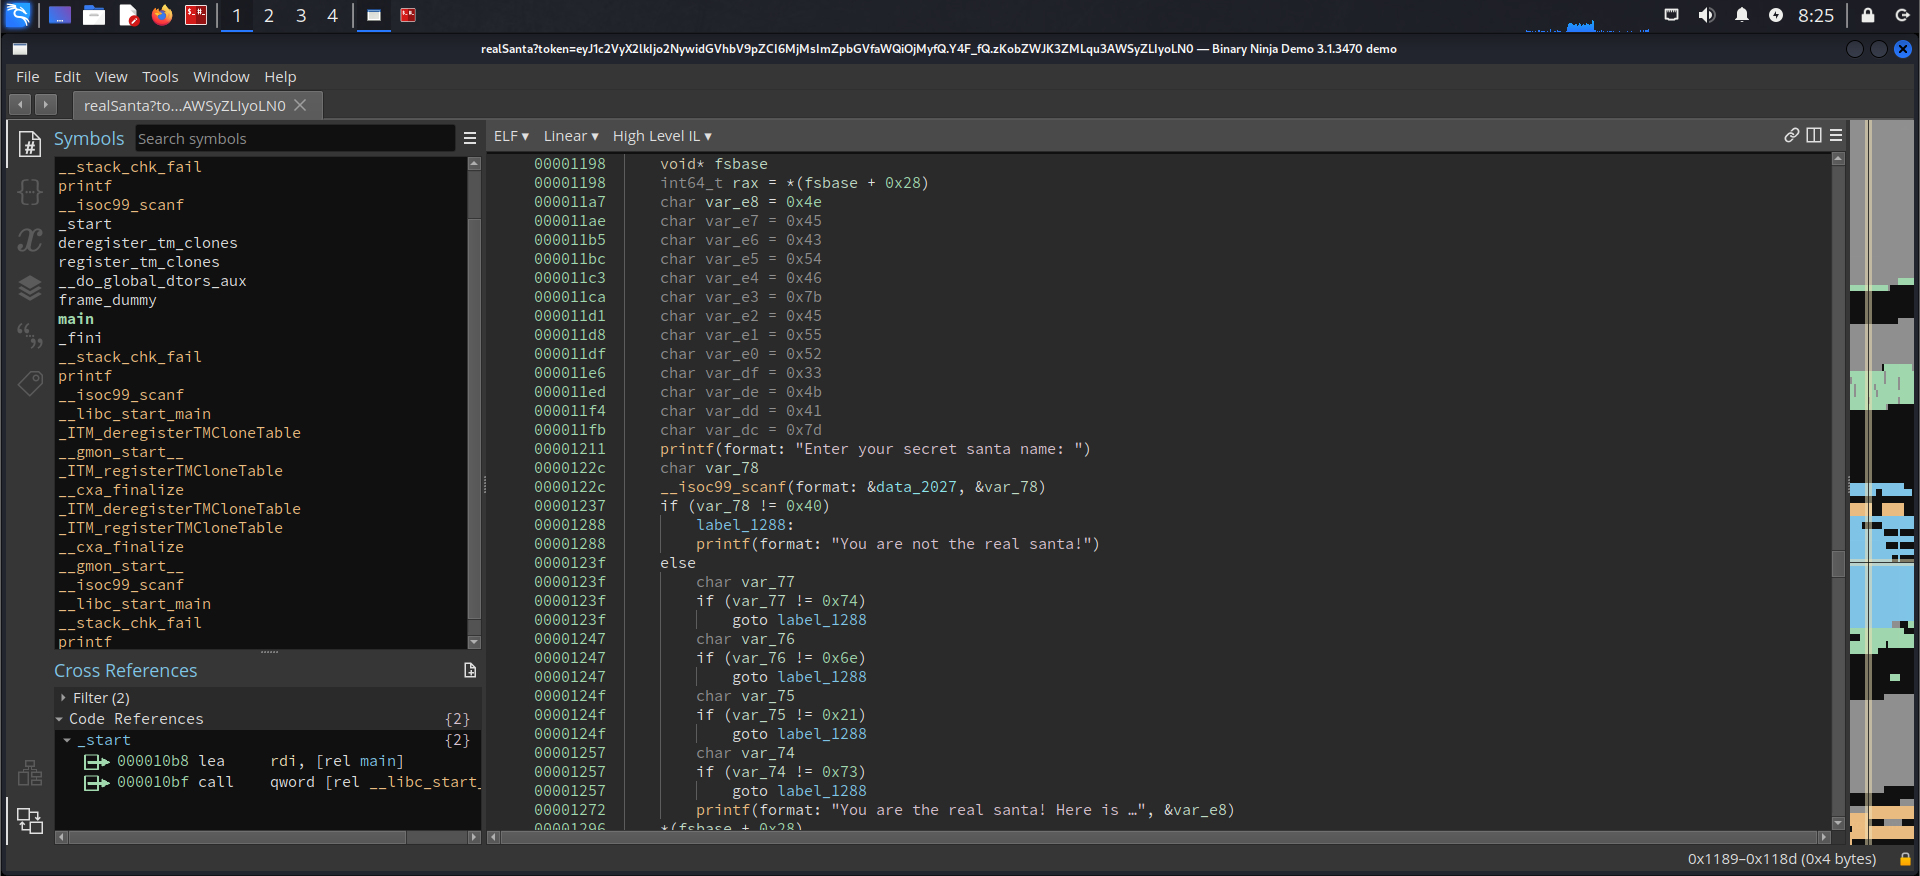Open the Tags sidebar icon
This screenshot has width=1920, height=876.
tap(30, 382)
